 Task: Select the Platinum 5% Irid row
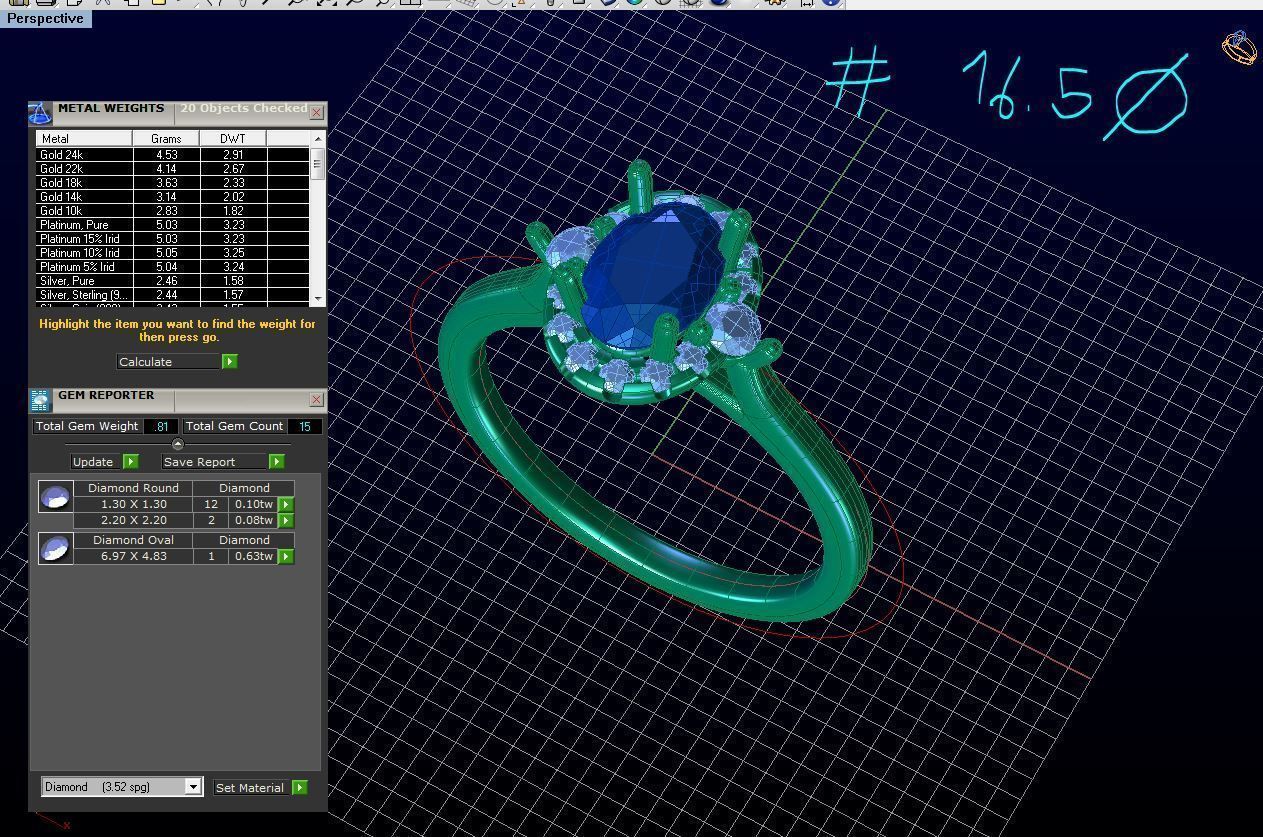tap(173, 267)
